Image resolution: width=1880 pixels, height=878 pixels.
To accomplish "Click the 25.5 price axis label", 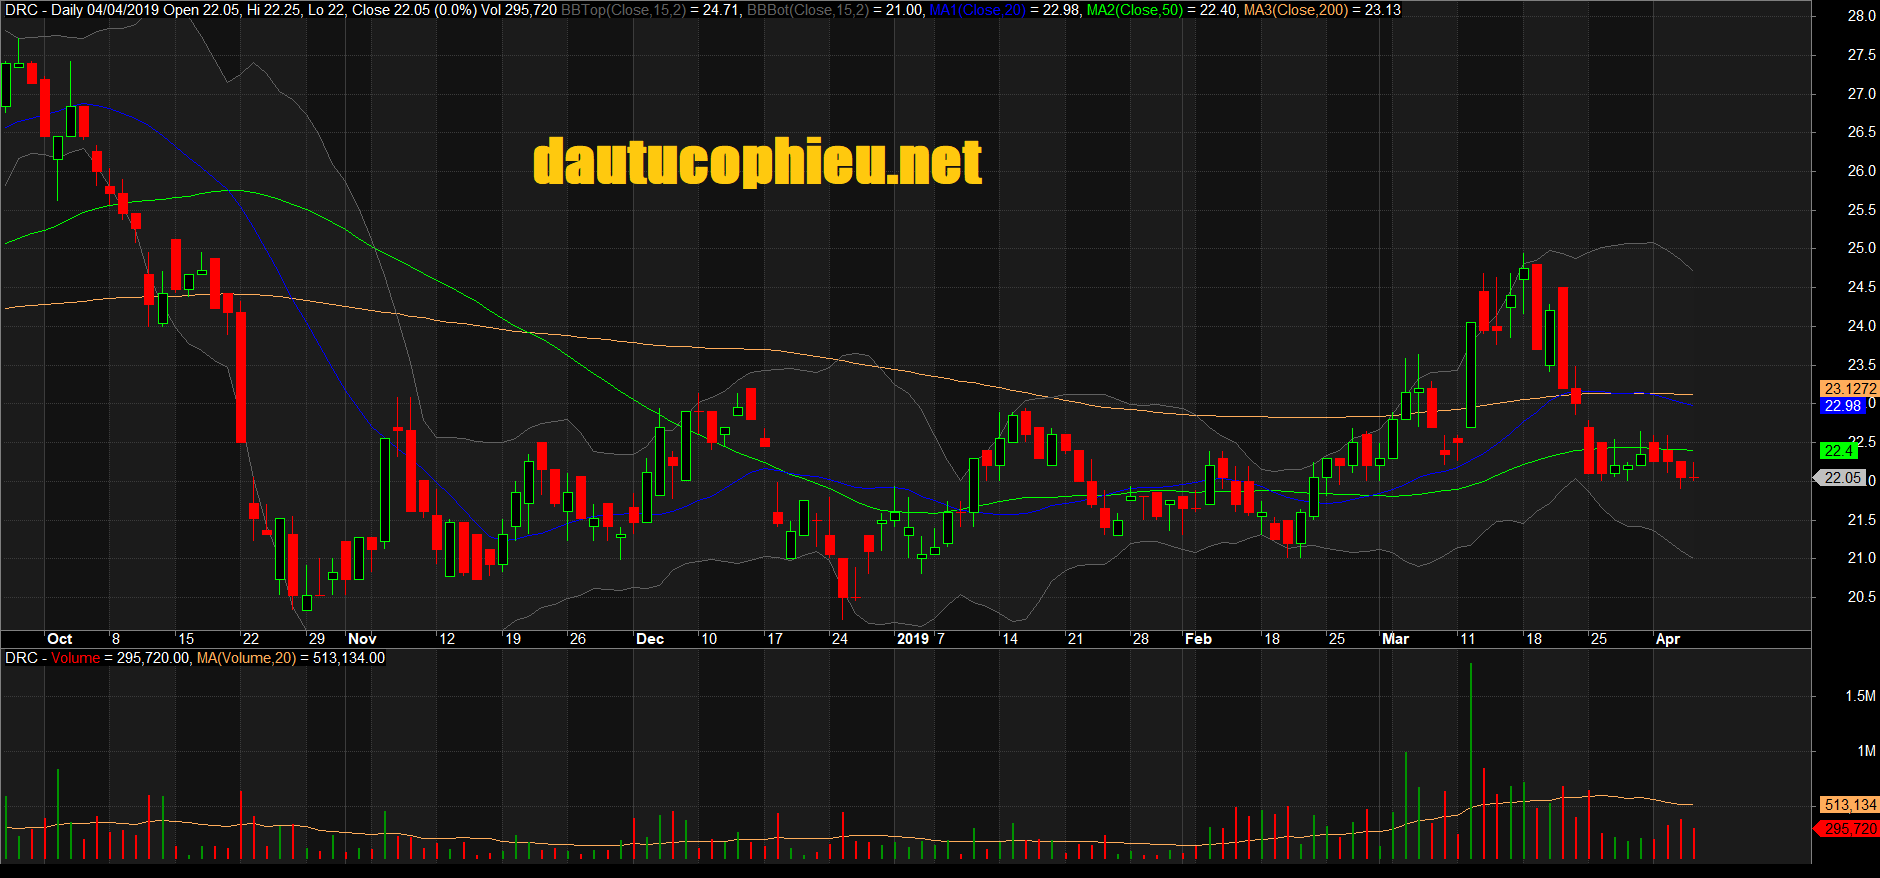I will [1861, 210].
